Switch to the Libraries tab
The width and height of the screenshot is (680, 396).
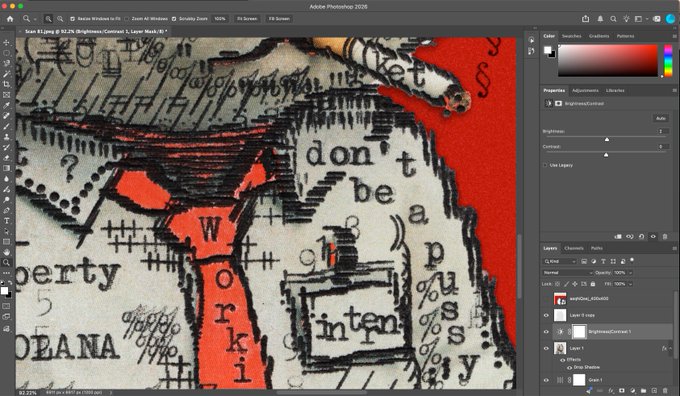click(615, 90)
